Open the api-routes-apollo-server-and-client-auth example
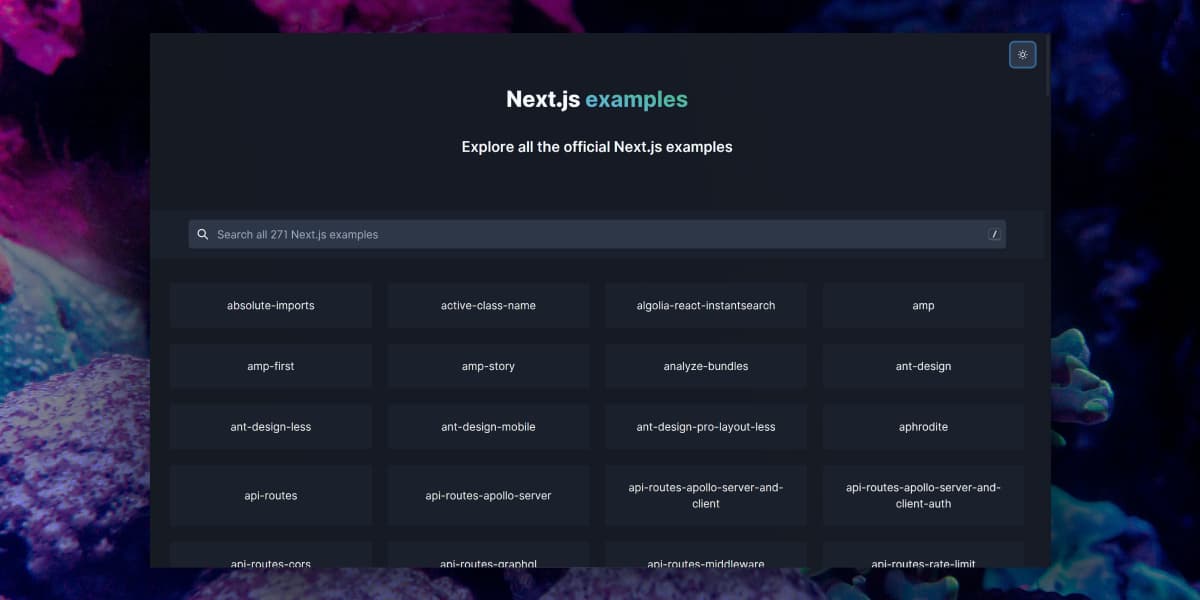 923,495
